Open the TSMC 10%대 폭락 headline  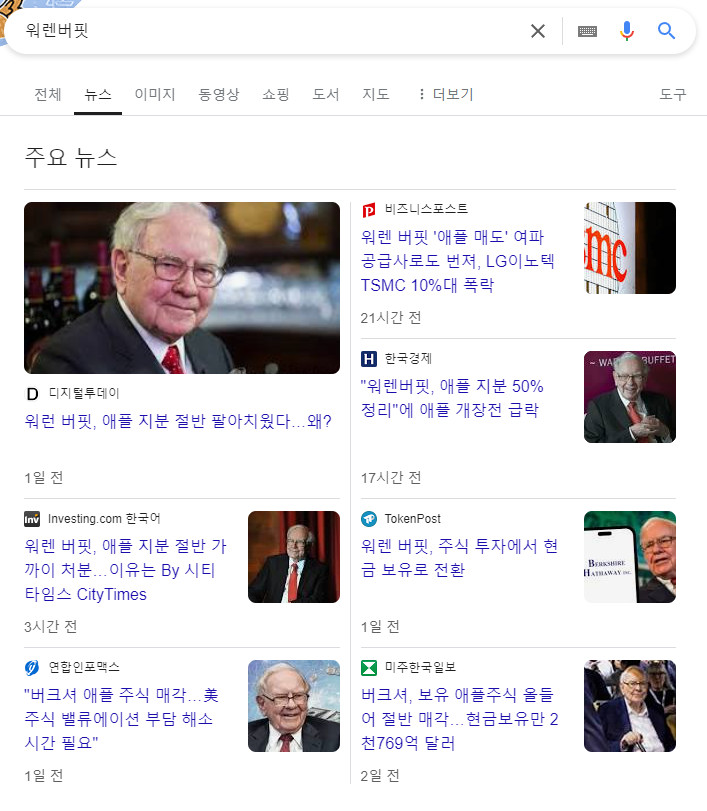[x=458, y=261]
